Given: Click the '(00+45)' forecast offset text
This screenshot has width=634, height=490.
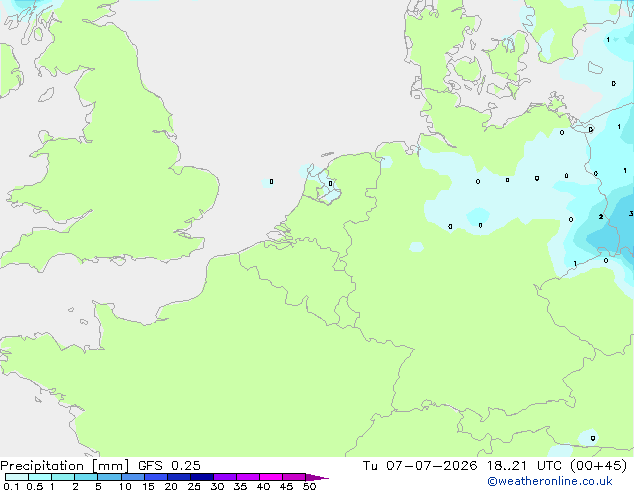Looking at the screenshot, I should (x=598, y=466).
